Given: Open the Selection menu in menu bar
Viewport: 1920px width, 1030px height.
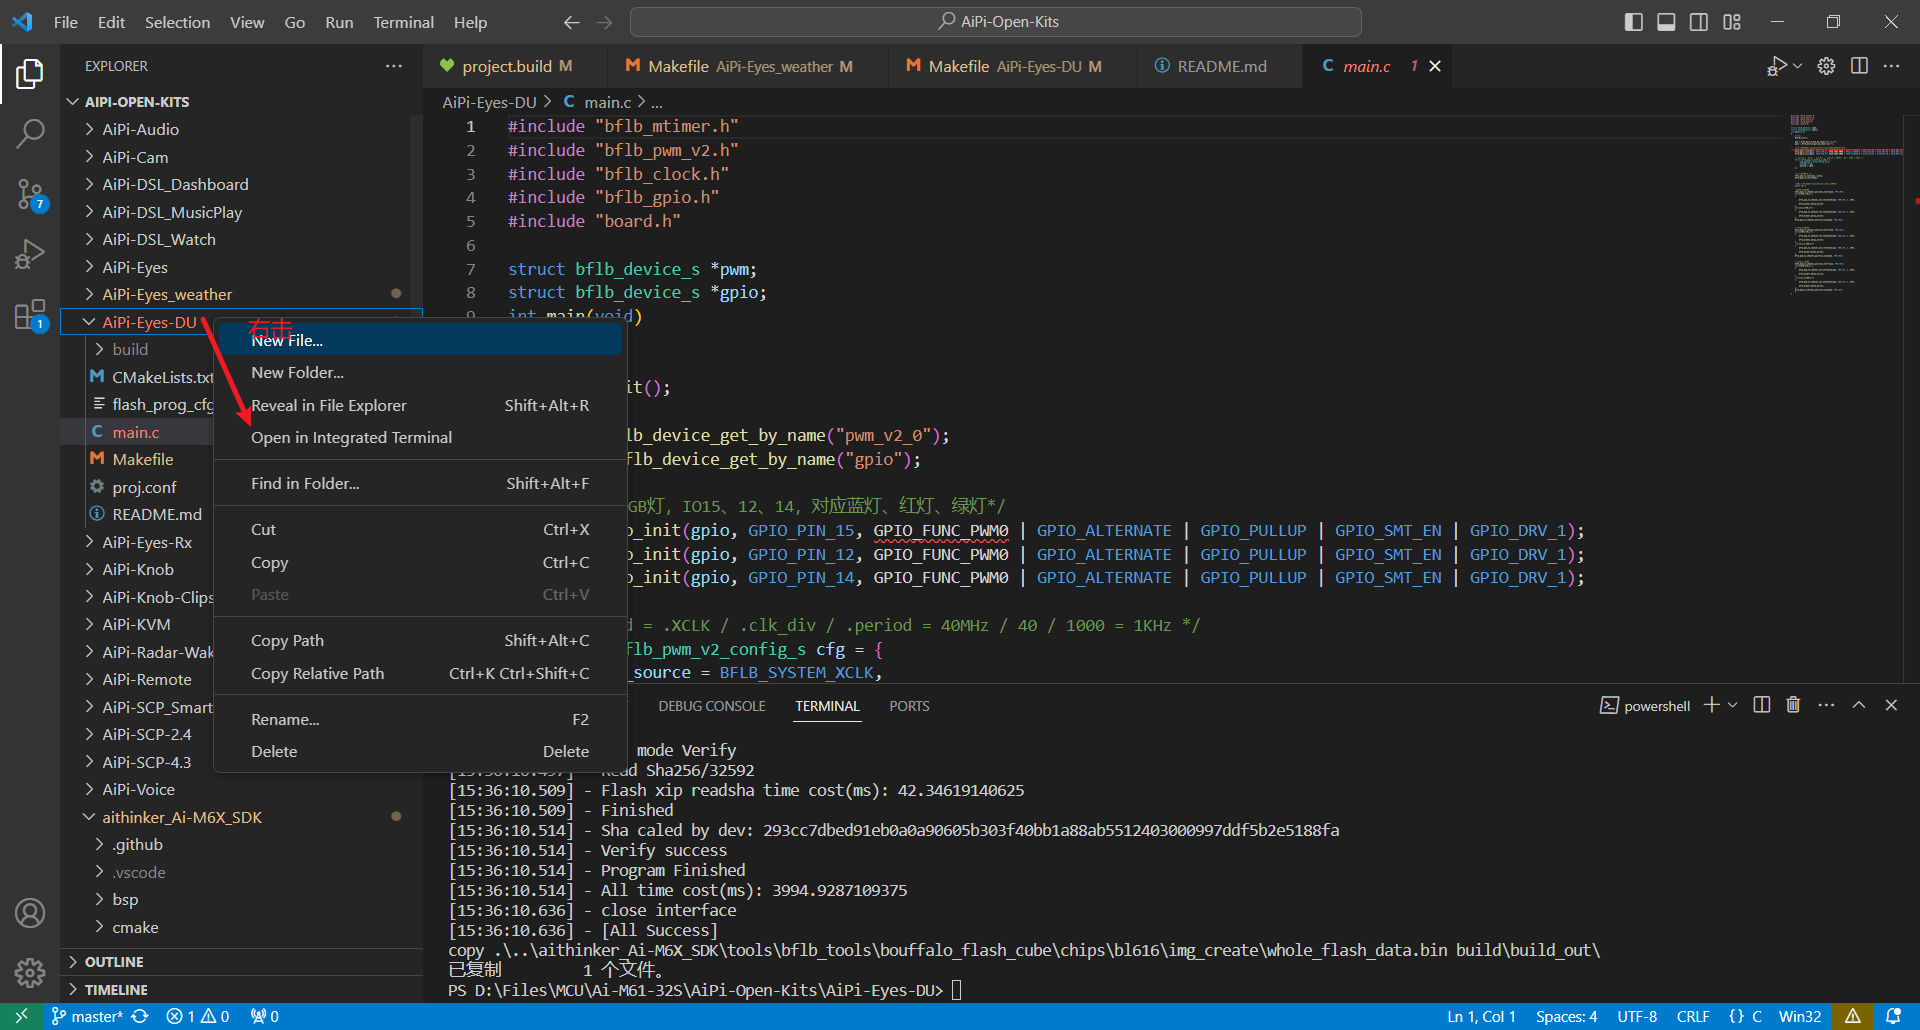Looking at the screenshot, I should [177, 22].
